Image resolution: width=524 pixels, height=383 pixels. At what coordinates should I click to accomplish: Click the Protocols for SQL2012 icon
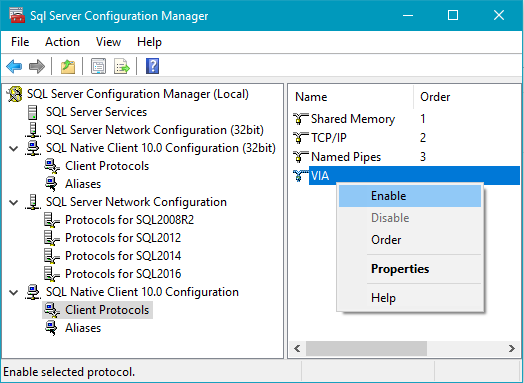52,238
